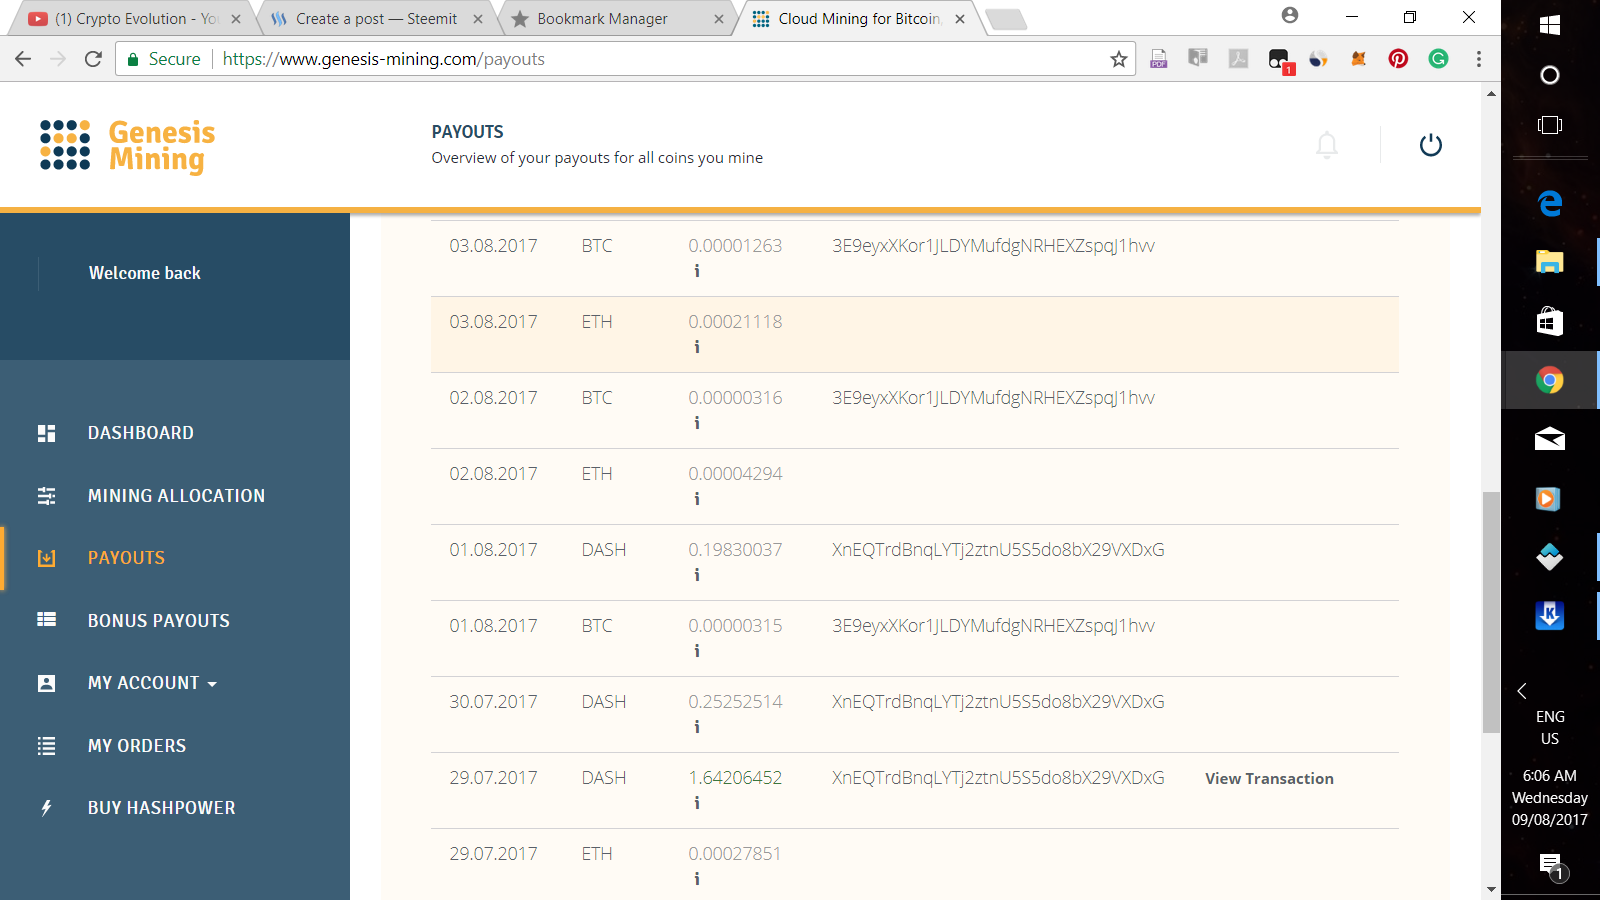Switch to the Create a post Steemit tab
Image resolution: width=1600 pixels, height=900 pixels.
tap(376, 19)
